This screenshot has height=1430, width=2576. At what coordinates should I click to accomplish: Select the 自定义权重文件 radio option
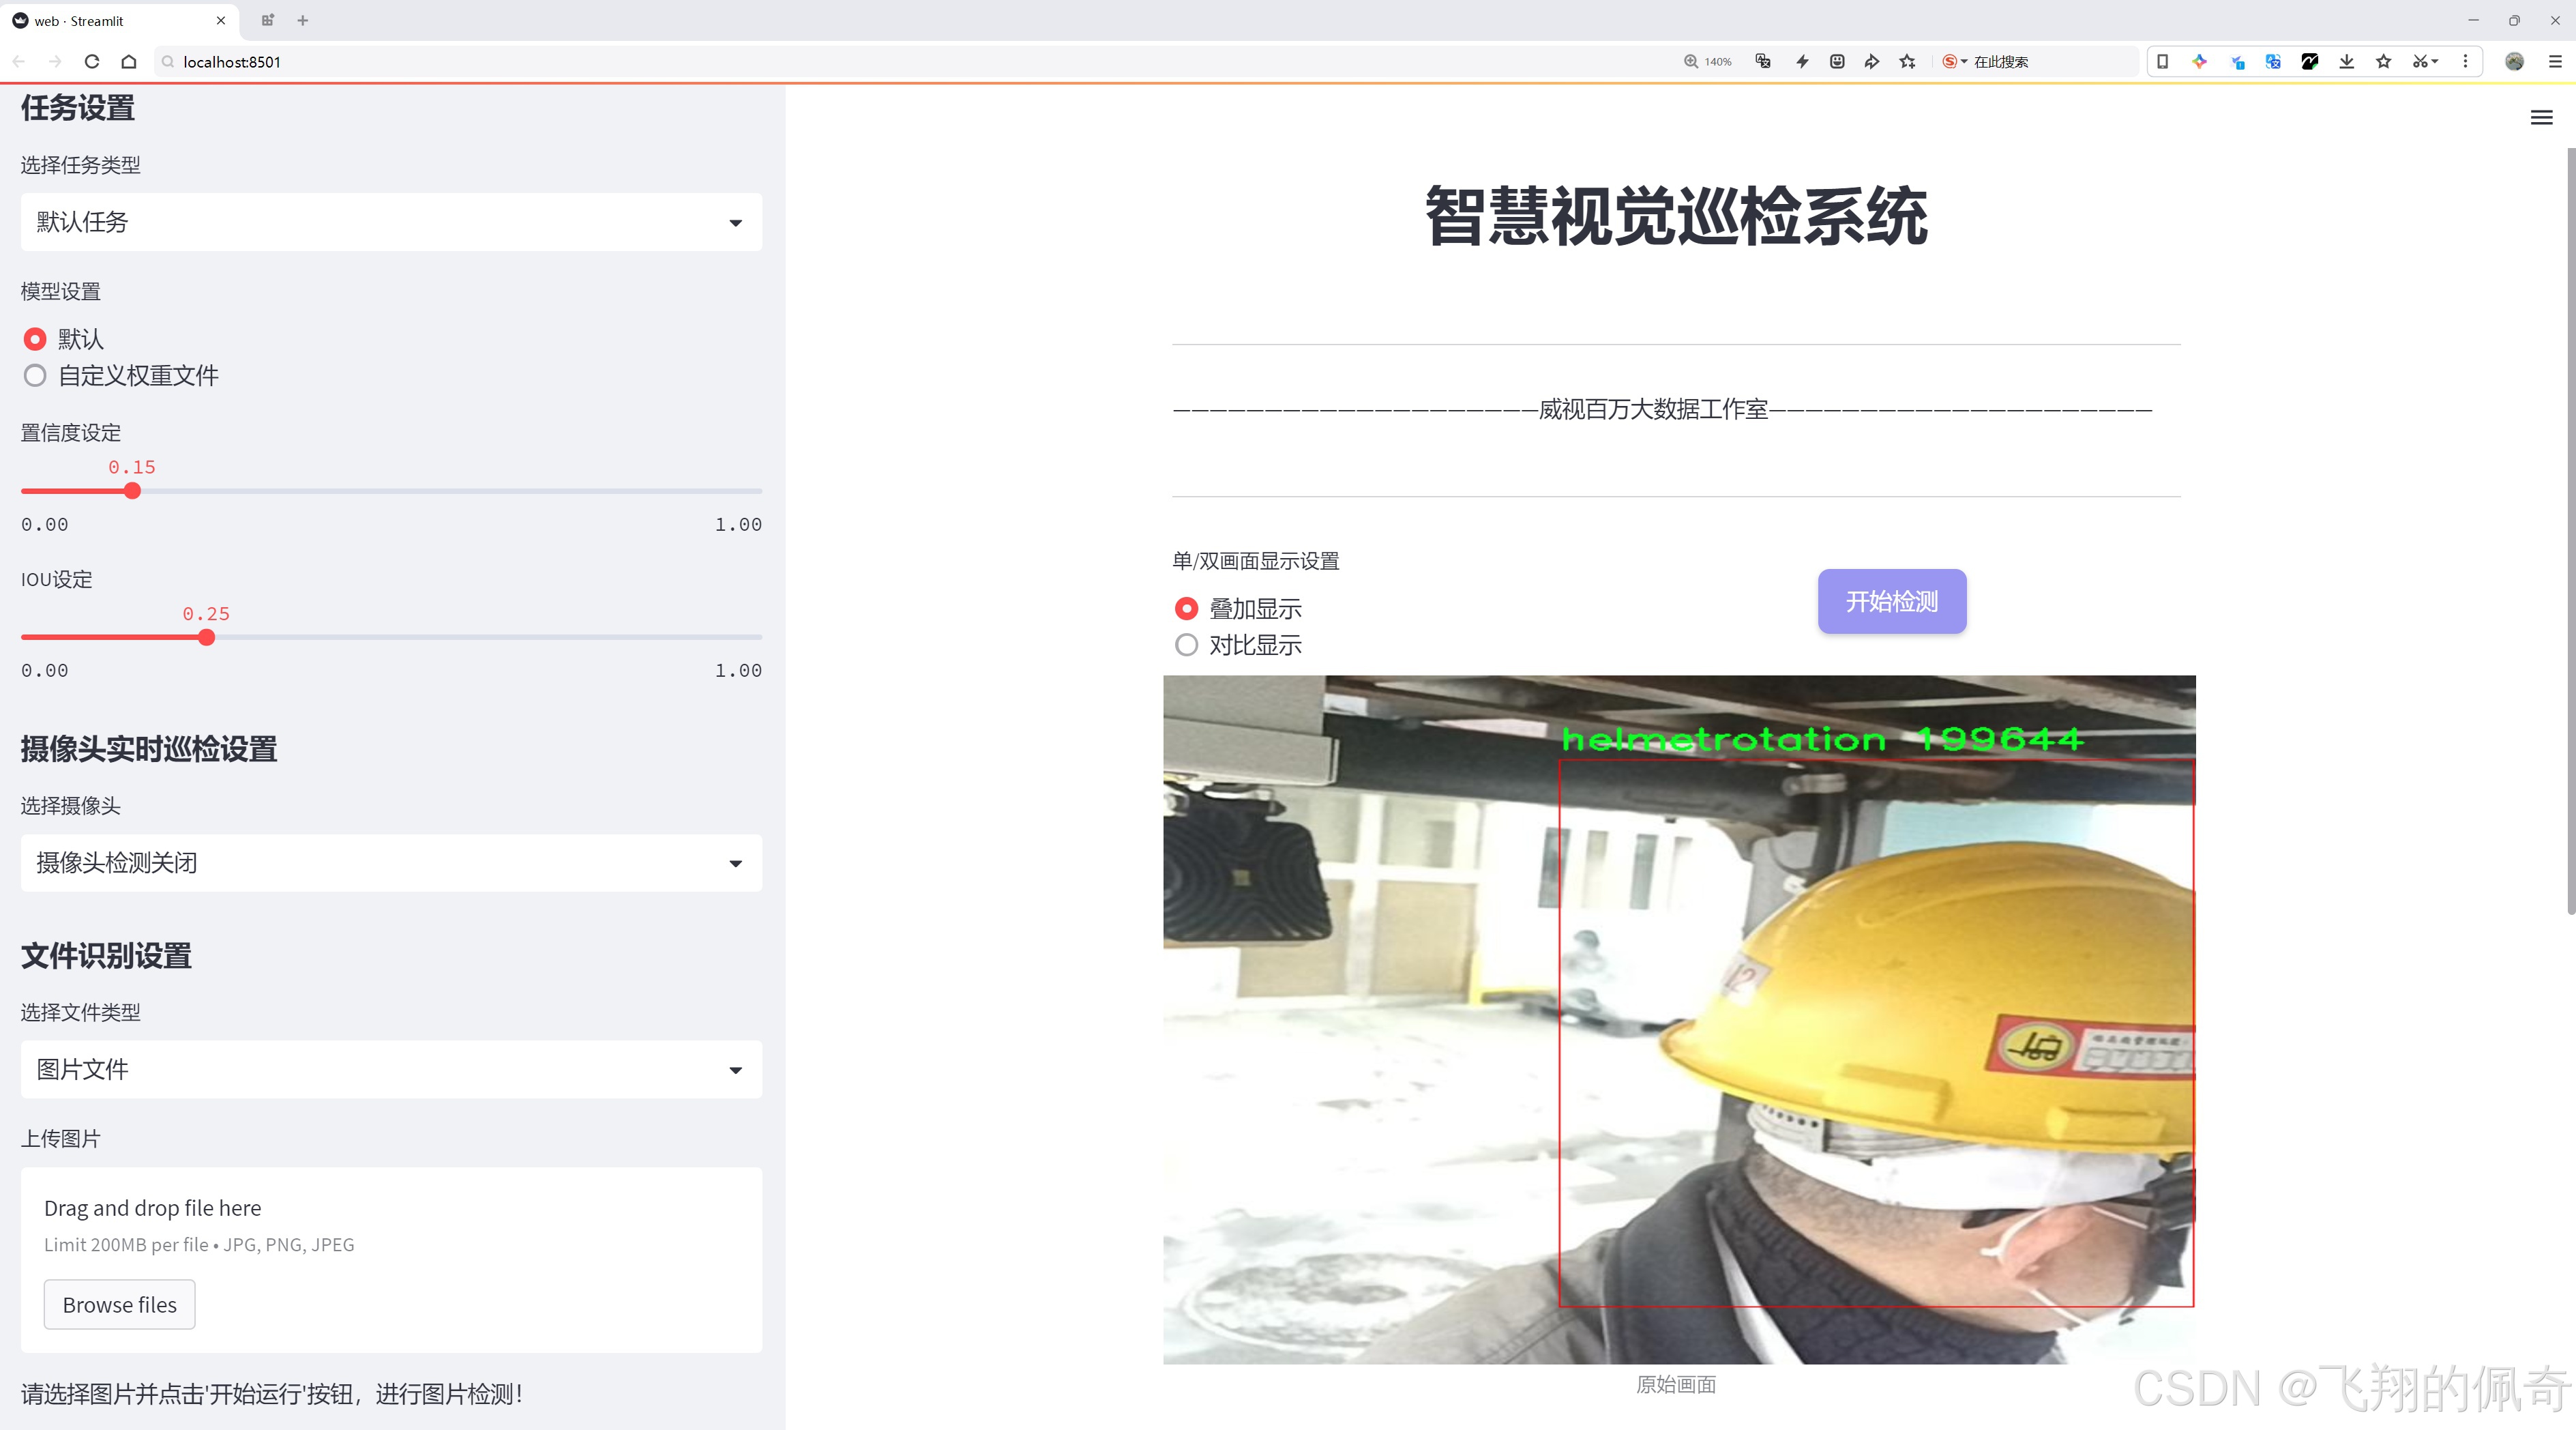pos(35,375)
